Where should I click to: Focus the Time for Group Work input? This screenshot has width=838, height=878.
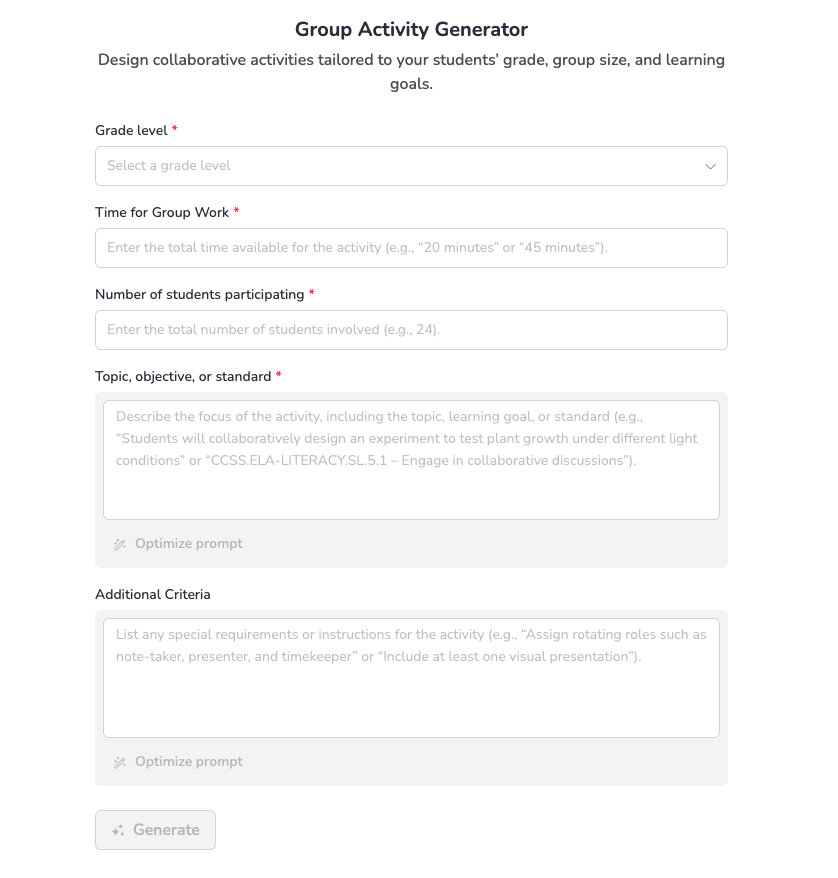411,248
